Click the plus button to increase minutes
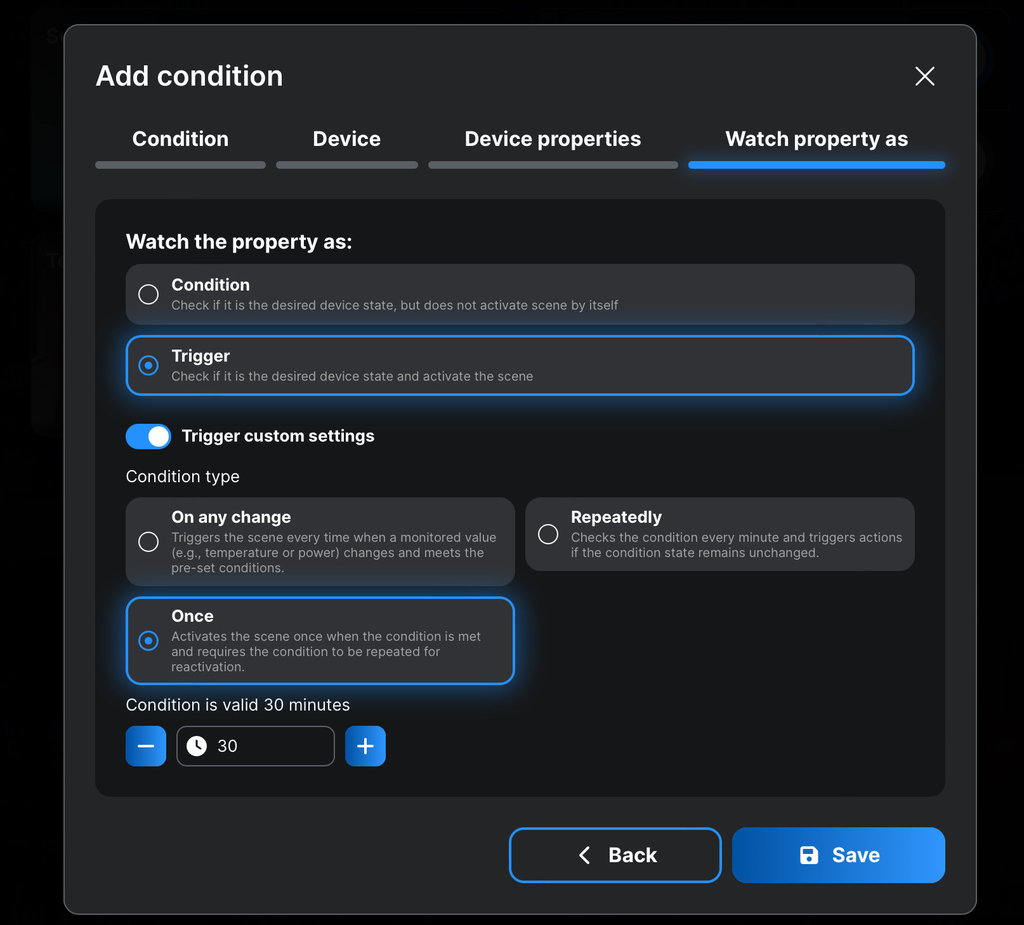 point(365,746)
